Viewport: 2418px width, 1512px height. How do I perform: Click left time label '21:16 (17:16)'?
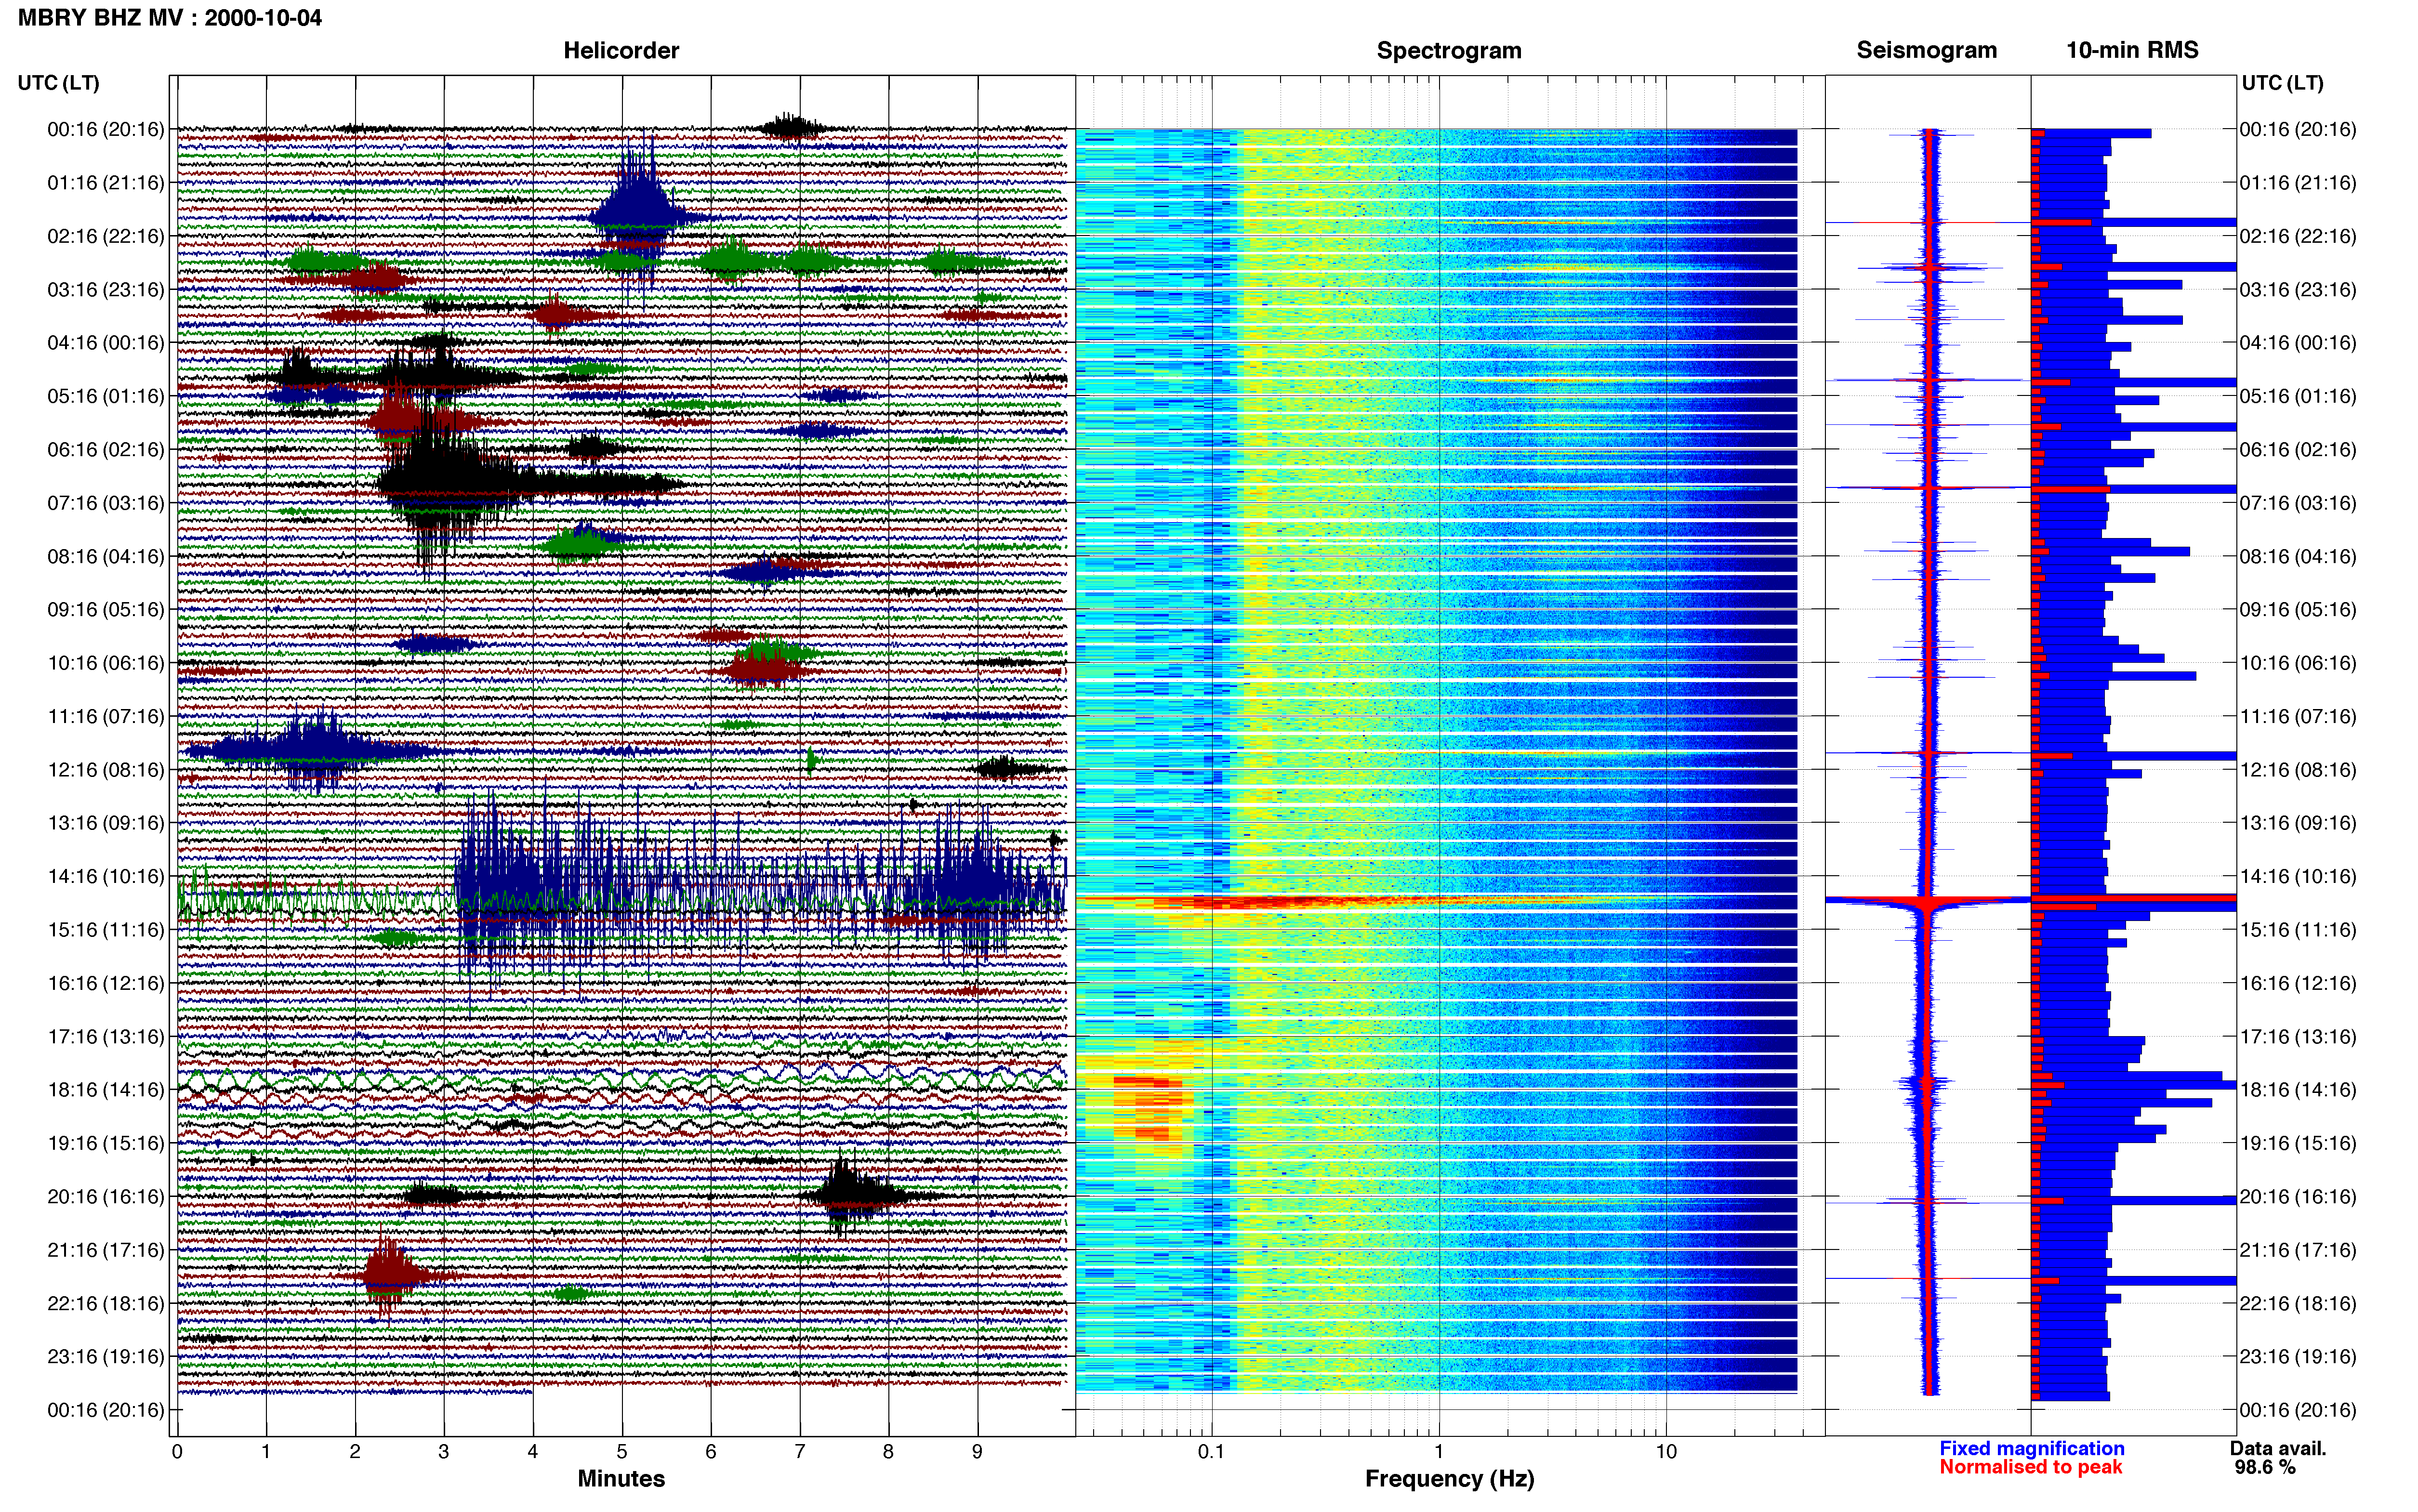point(106,1250)
